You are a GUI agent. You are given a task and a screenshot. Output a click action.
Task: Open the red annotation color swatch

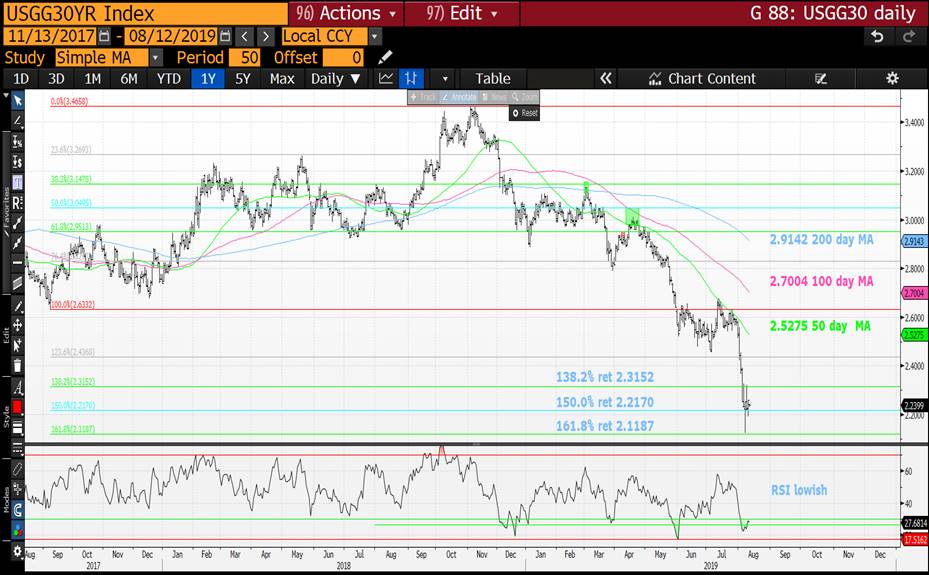tap(18, 407)
